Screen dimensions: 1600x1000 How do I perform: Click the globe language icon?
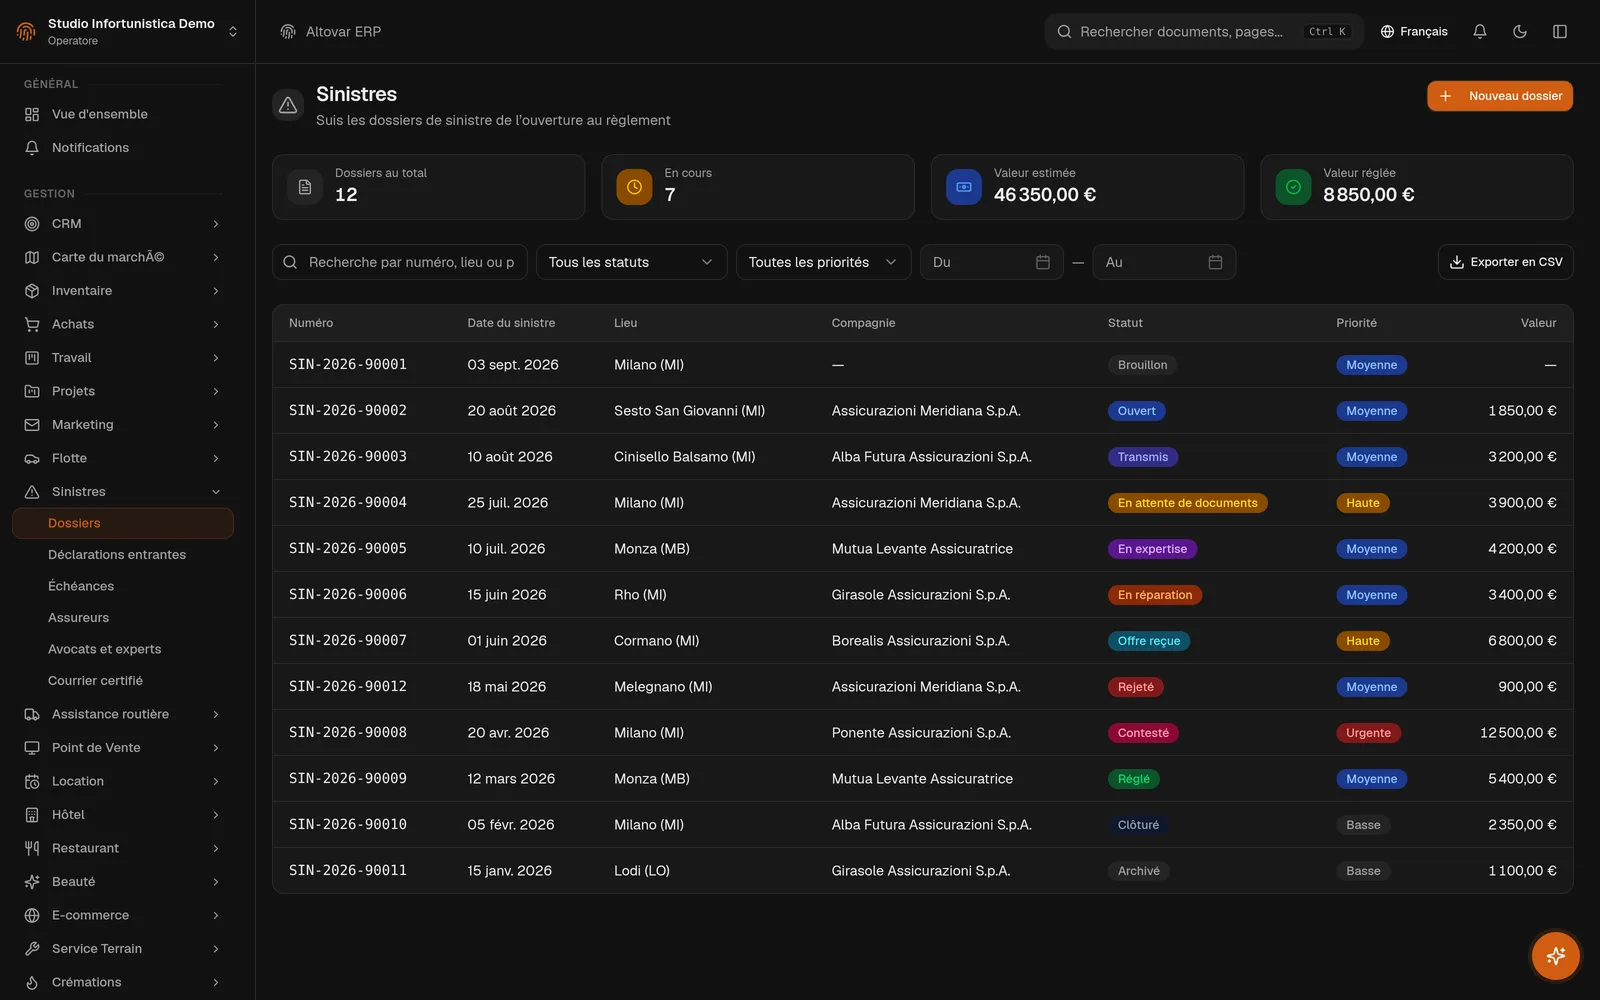(x=1387, y=32)
